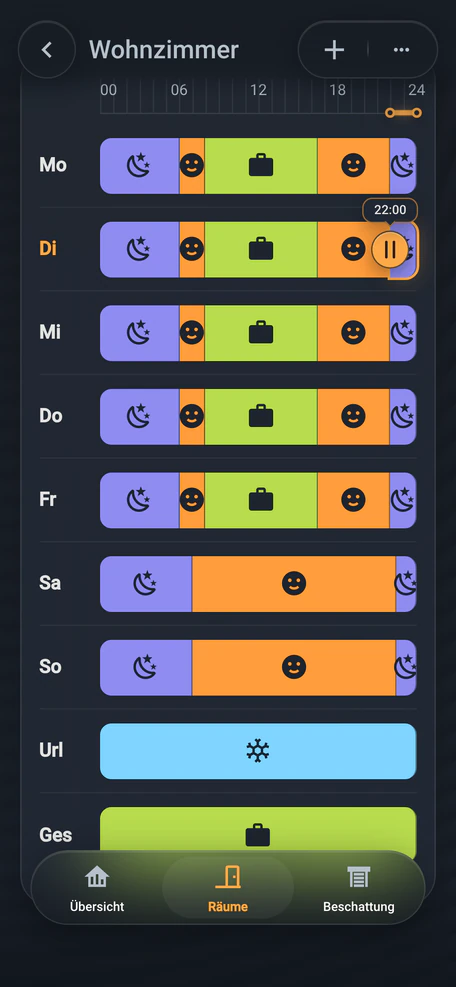The width and height of the screenshot is (456, 987).
Task: Select the So day label
Action: coord(50,667)
